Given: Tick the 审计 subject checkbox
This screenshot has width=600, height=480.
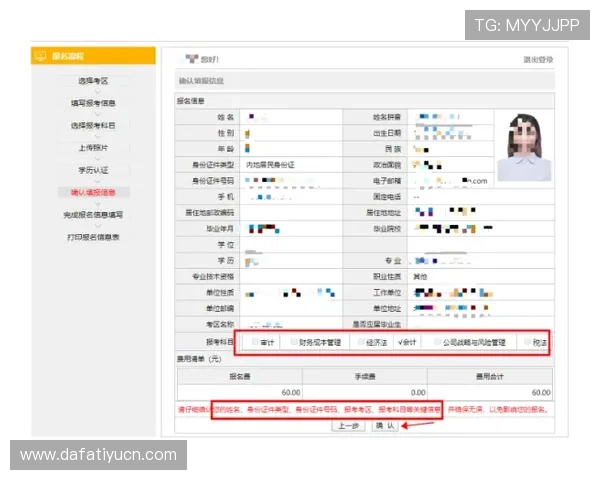Looking at the screenshot, I should point(255,342).
